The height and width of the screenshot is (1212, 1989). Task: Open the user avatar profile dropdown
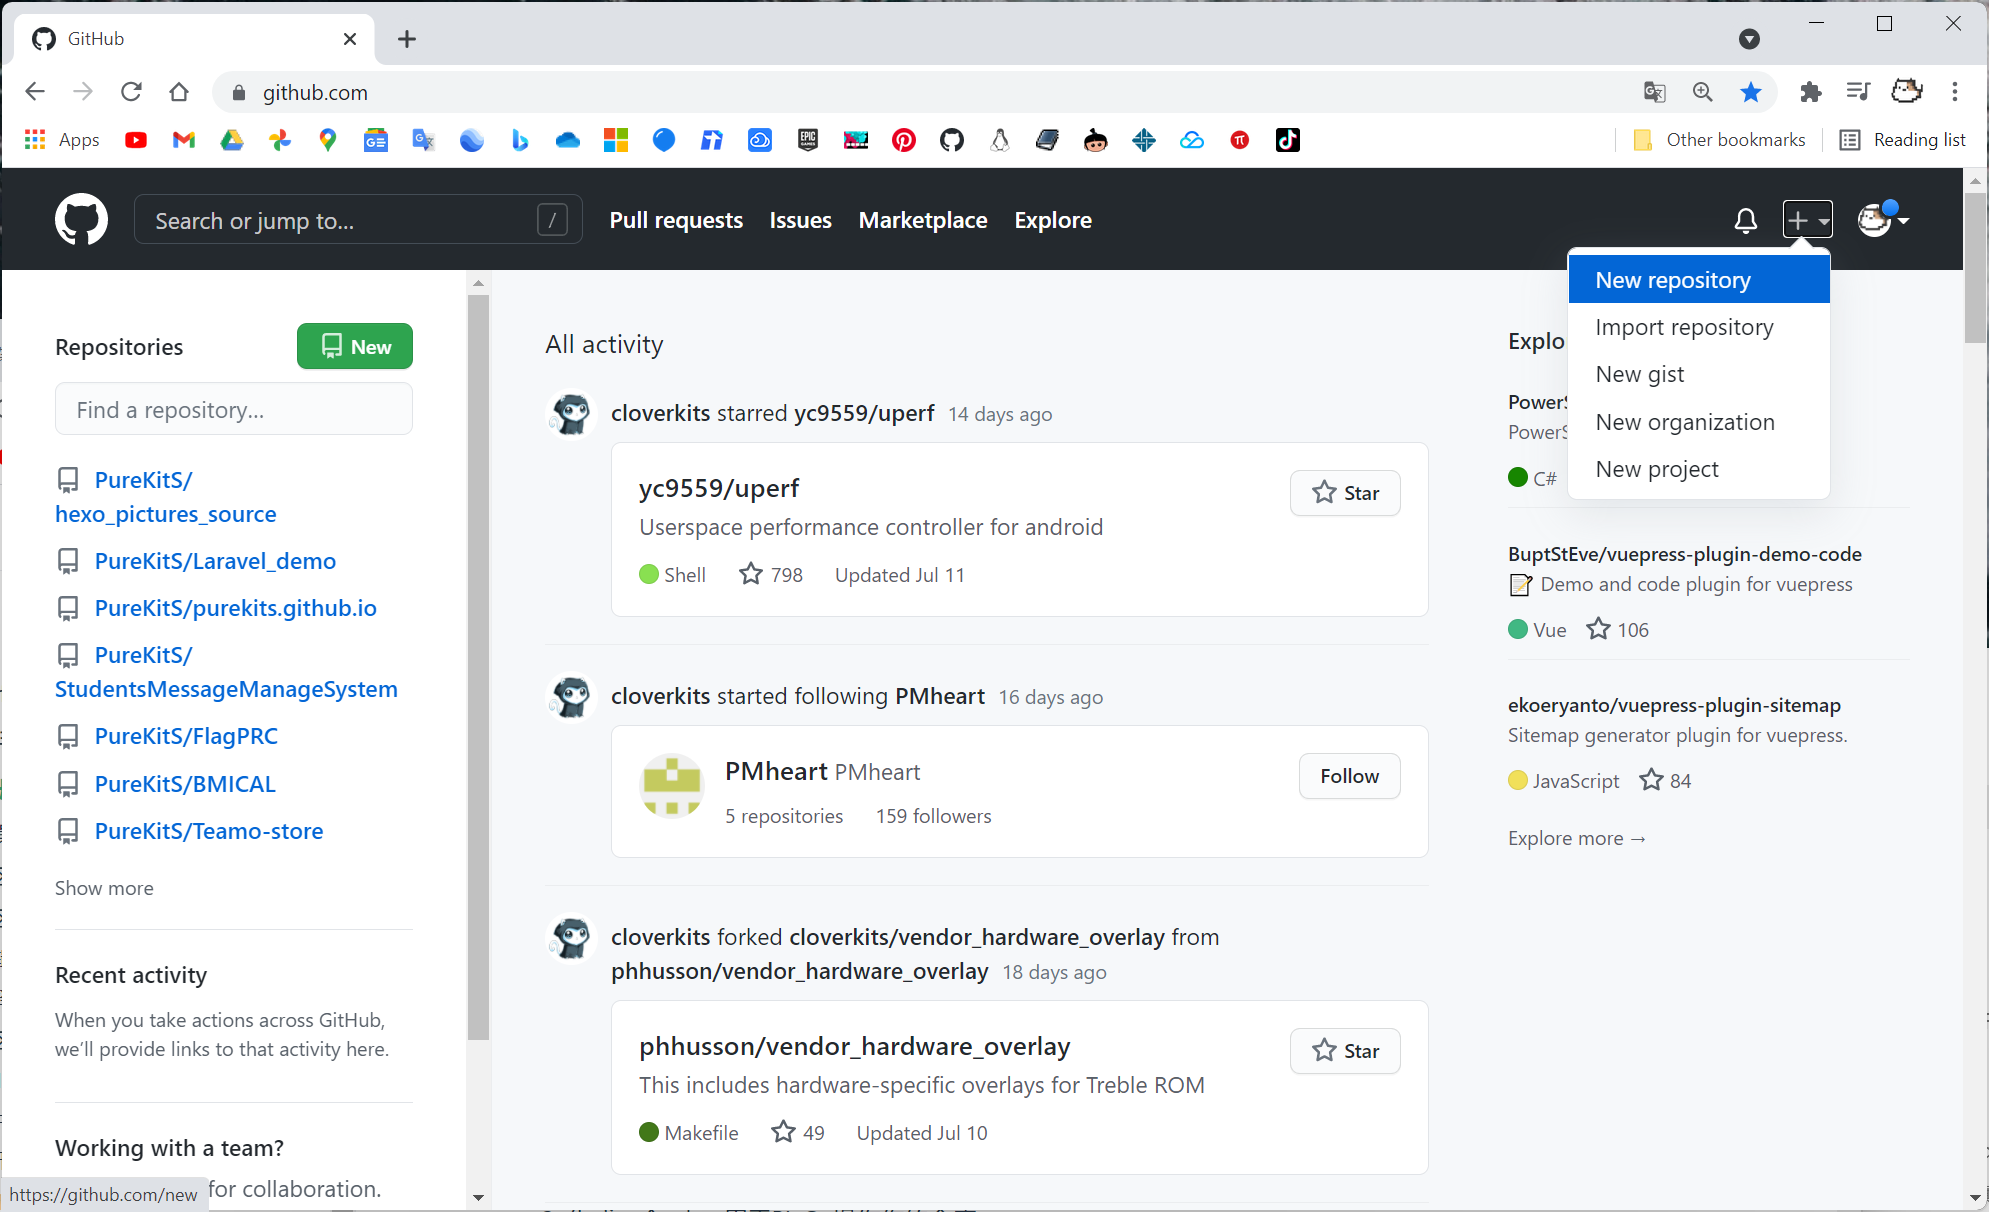click(x=1882, y=220)
